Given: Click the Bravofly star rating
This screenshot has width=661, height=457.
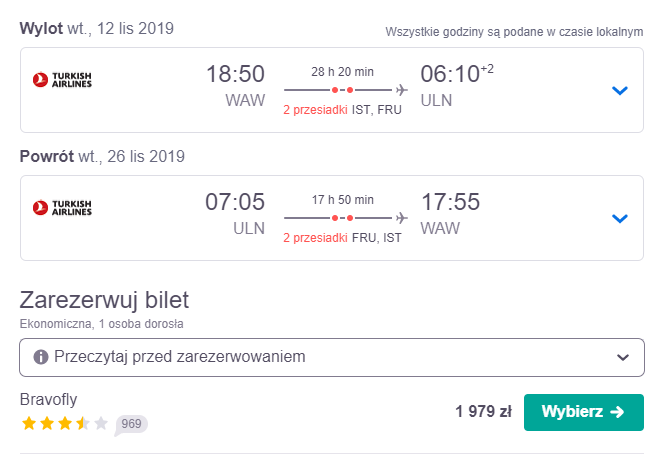Looking at the screenshot, I should (x=64, y=423).
